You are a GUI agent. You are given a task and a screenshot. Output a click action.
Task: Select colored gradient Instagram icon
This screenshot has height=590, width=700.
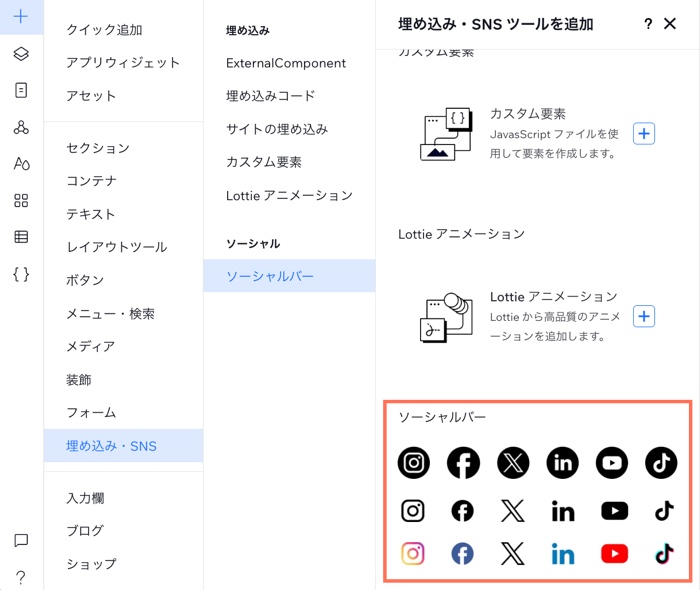pyautogui.click(x=413, y=554)
